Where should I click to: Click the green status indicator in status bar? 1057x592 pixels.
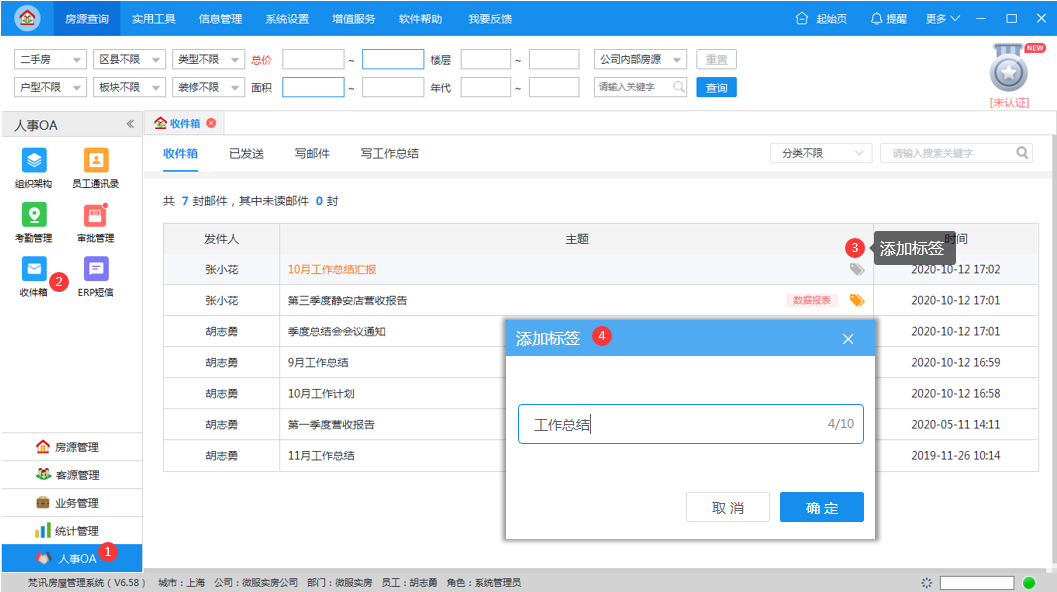pyautogui.click(x=1029, y=583)
